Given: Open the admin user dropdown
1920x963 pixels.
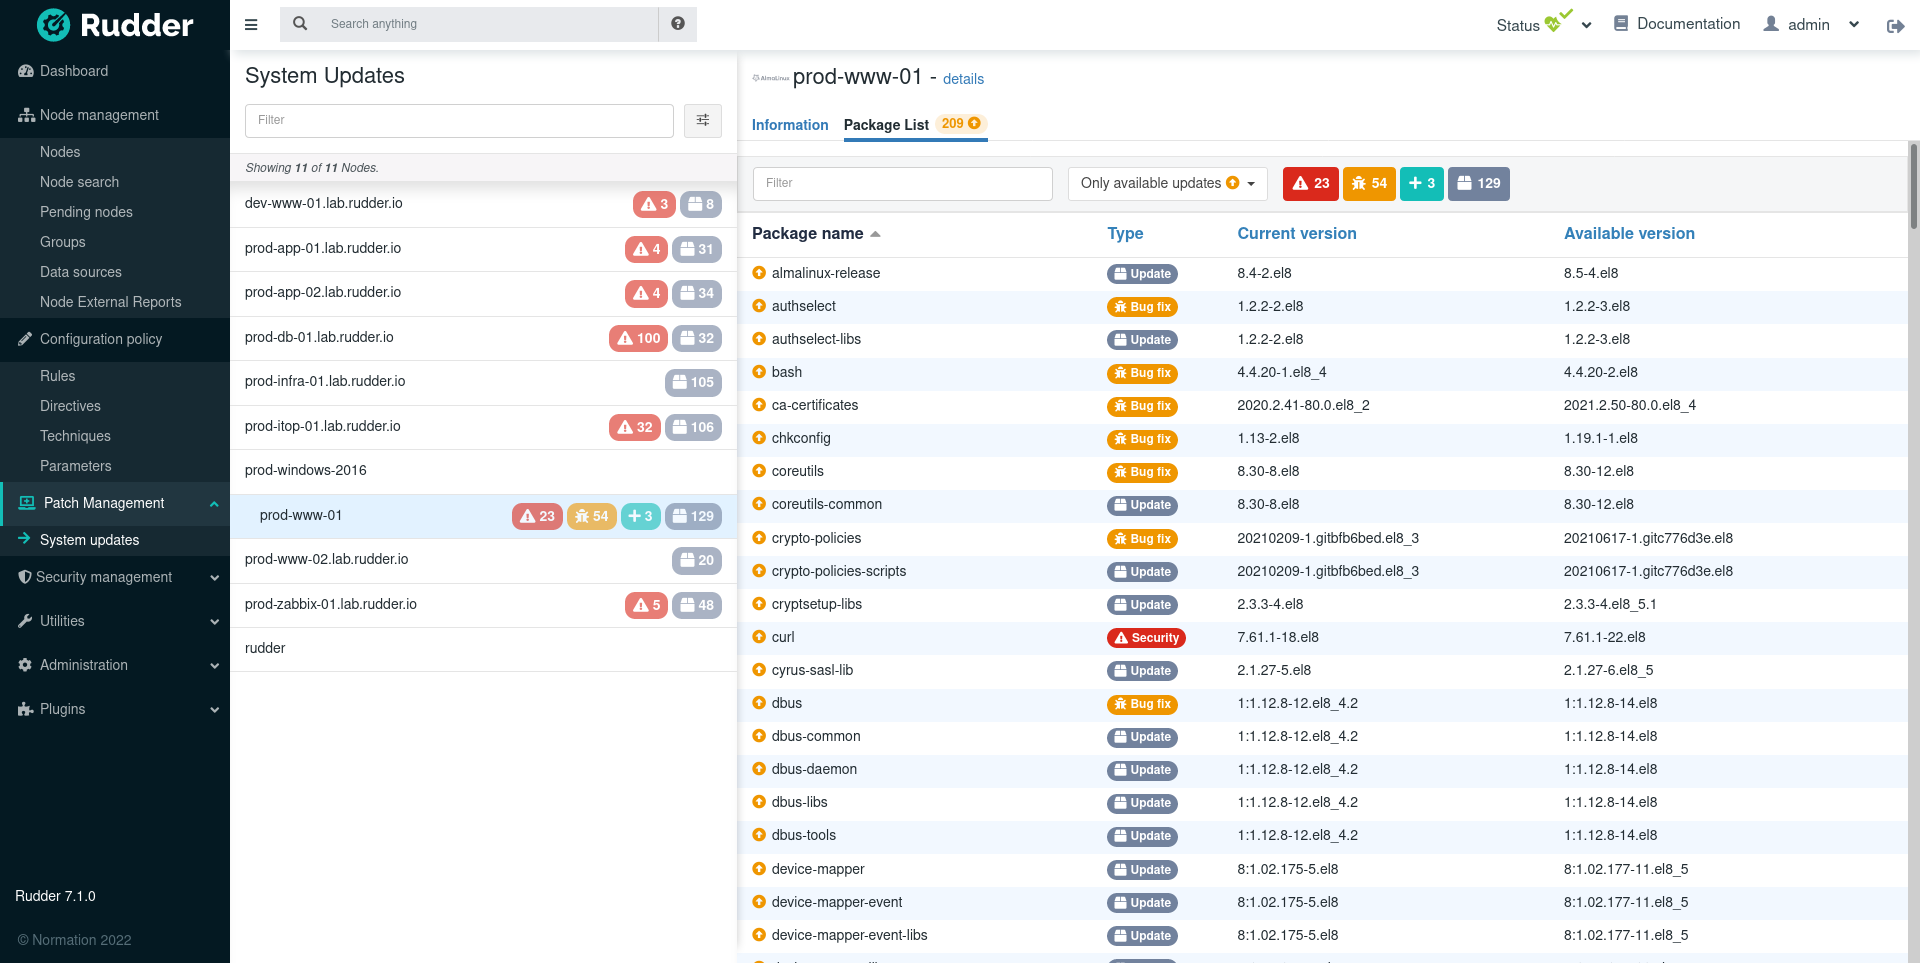Looking at the screenshot, I should pos(1812,25).
